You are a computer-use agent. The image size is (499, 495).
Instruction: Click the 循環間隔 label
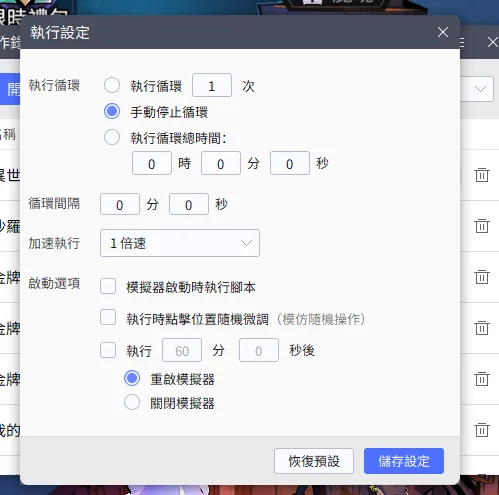(54, 203)
